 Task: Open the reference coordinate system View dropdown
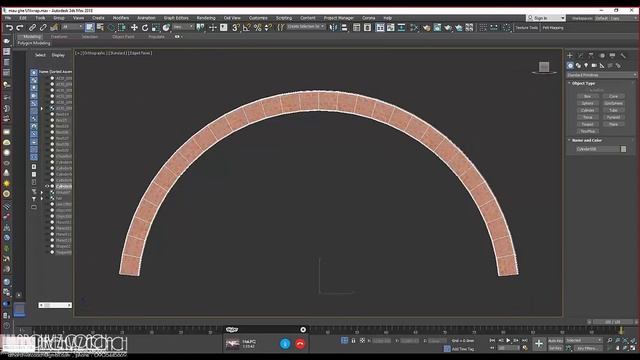coord(183,27)
